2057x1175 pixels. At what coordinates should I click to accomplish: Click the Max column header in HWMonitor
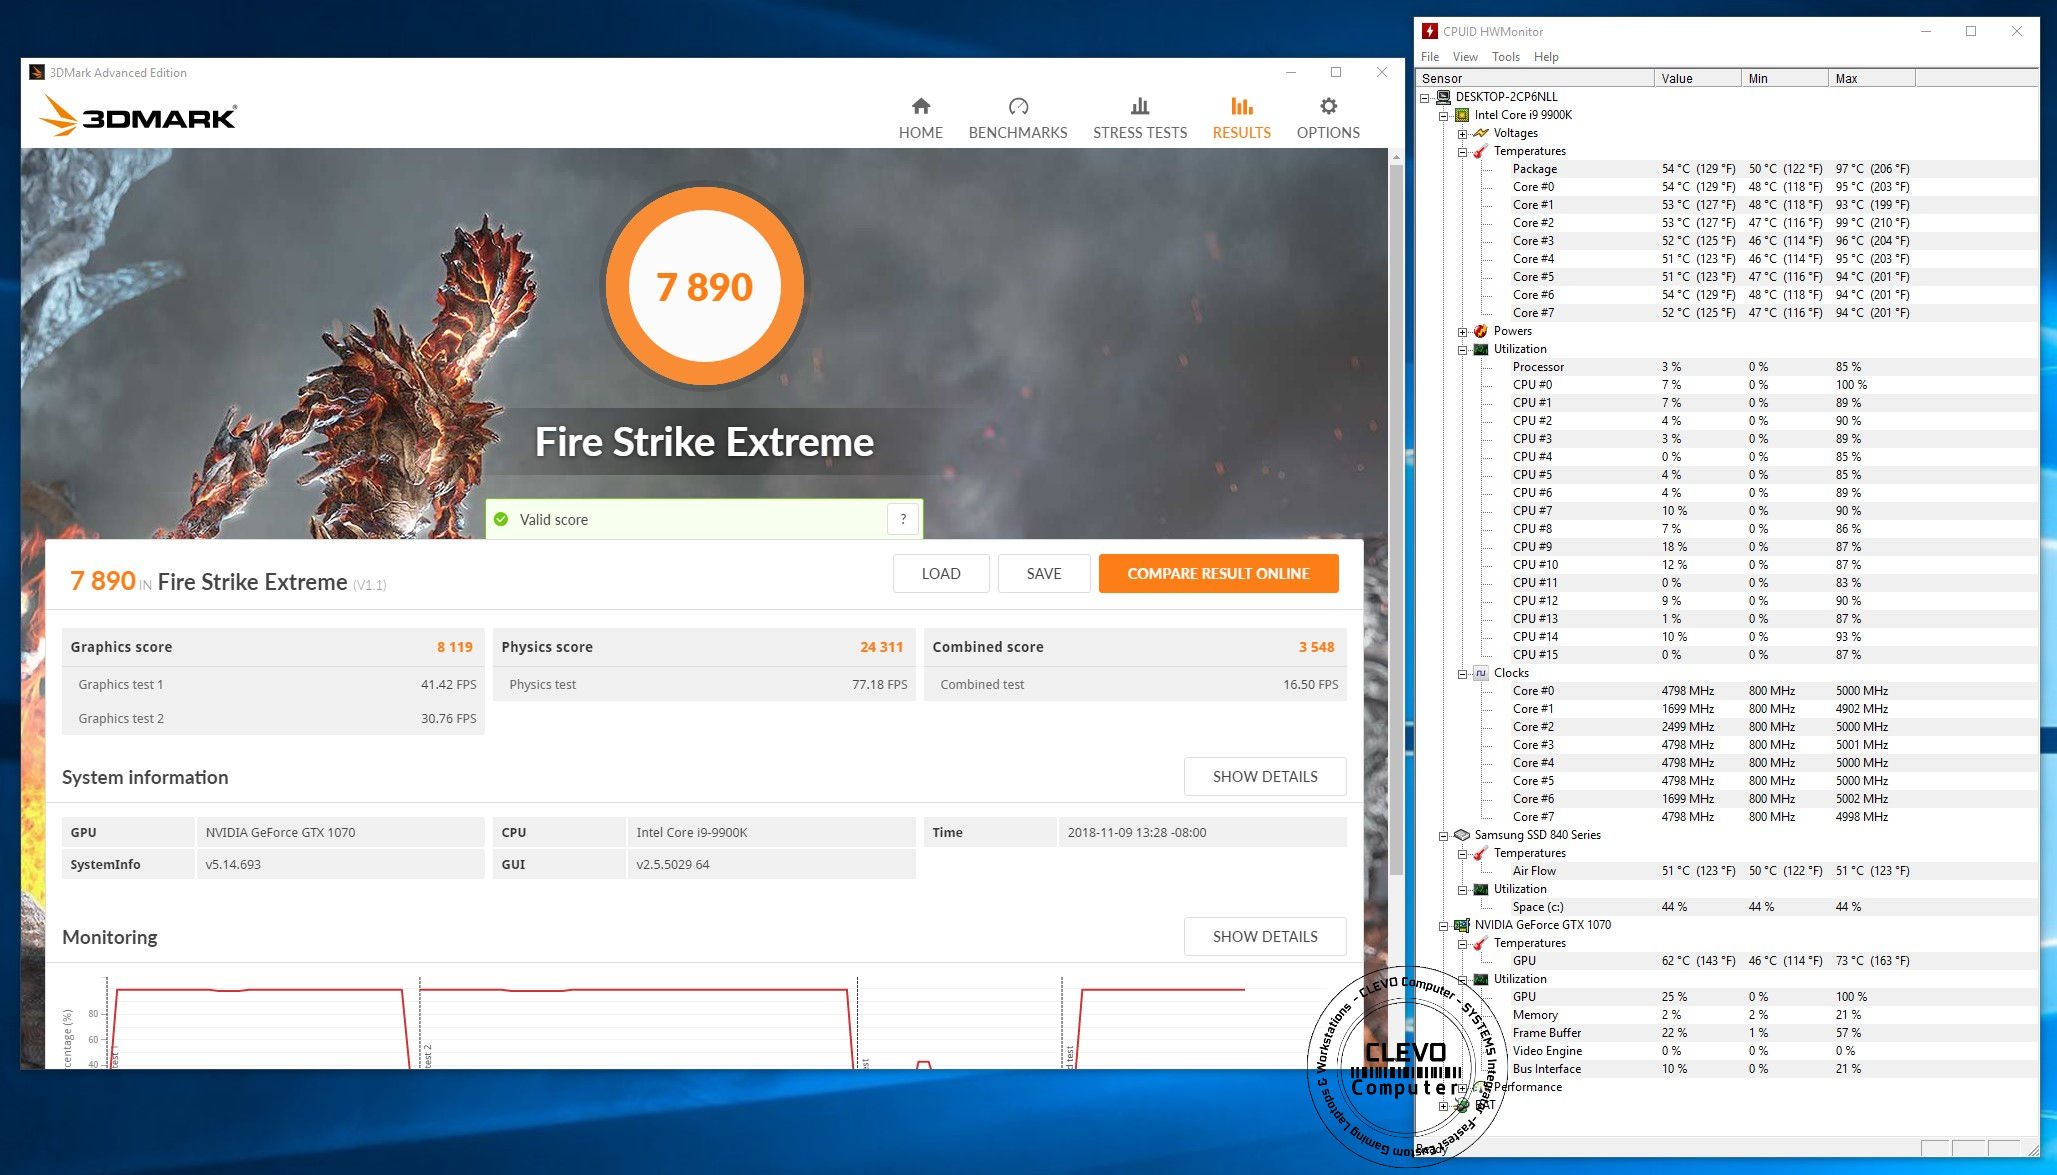[x=1871, y=78]
